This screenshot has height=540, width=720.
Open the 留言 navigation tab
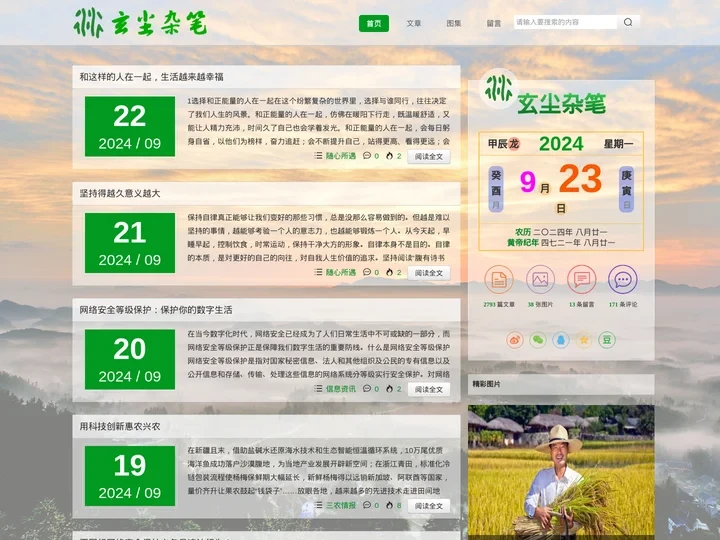(x=494, y=23)
